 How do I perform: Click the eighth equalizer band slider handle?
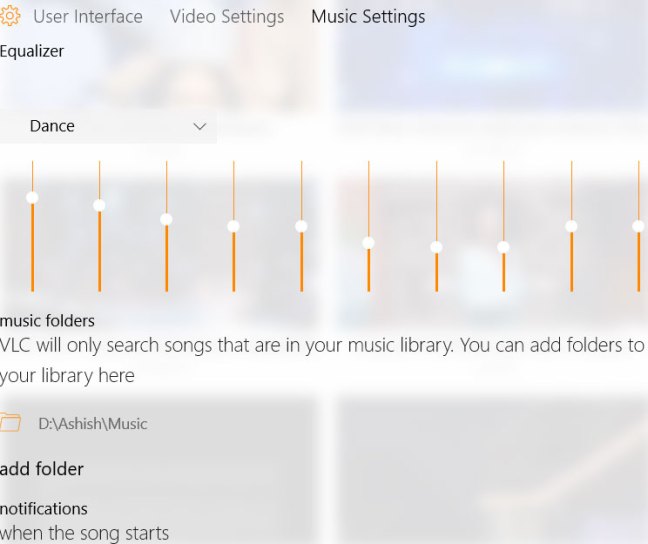point(503,247)
